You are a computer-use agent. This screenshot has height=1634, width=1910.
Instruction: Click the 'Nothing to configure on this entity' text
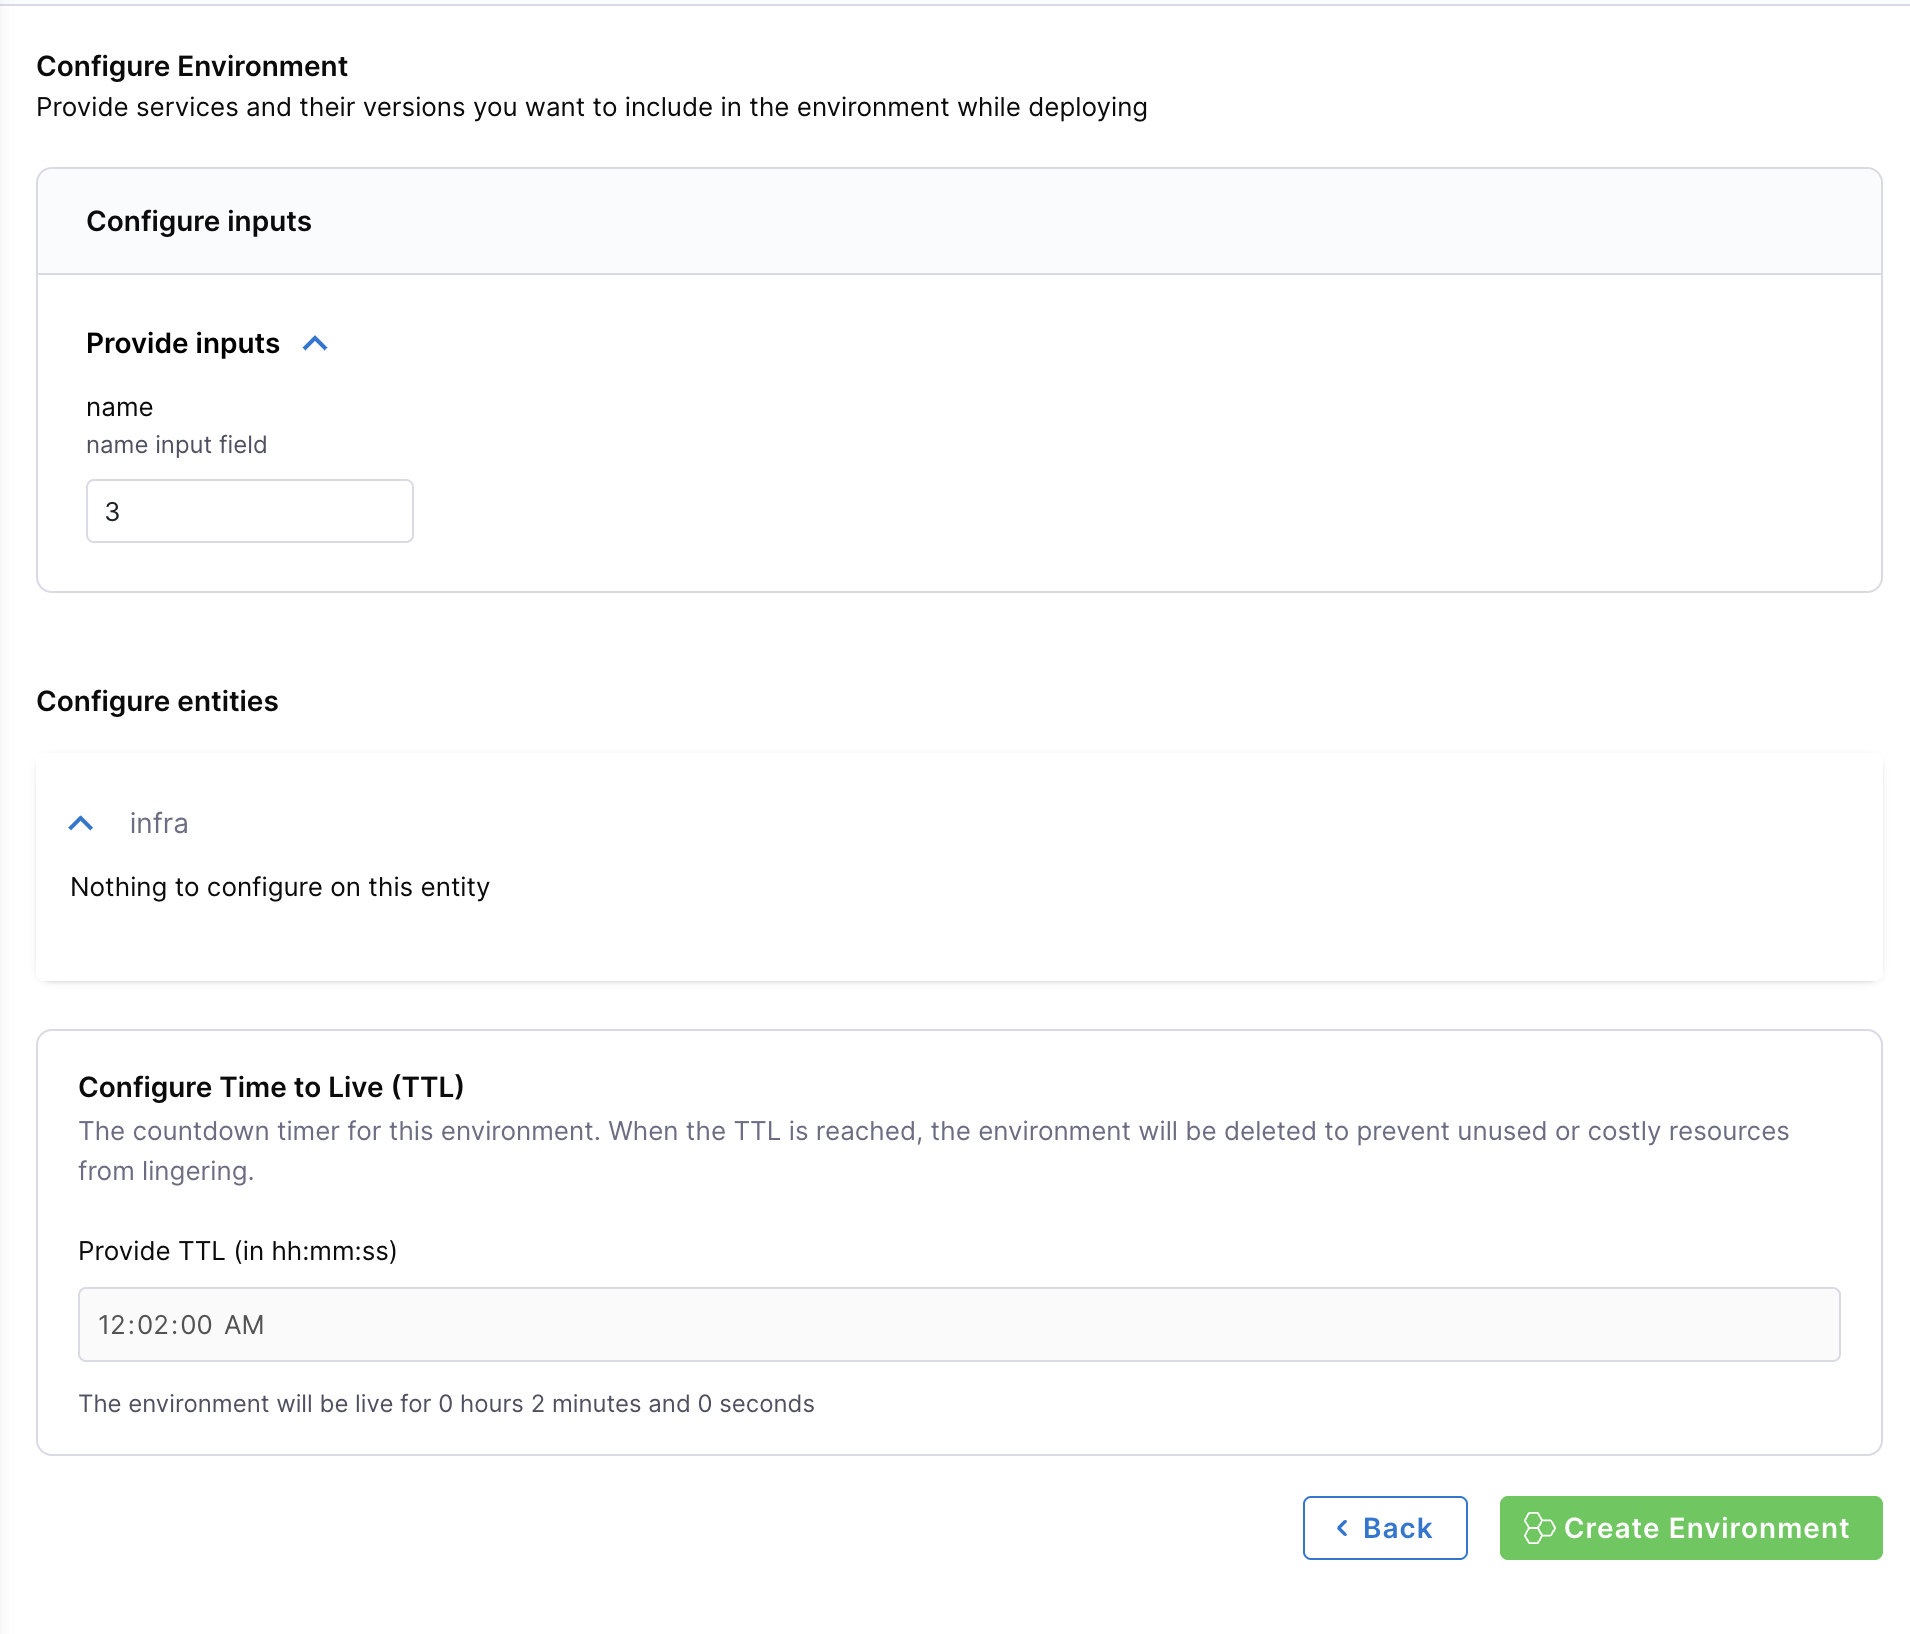click(x=280, y=887)
